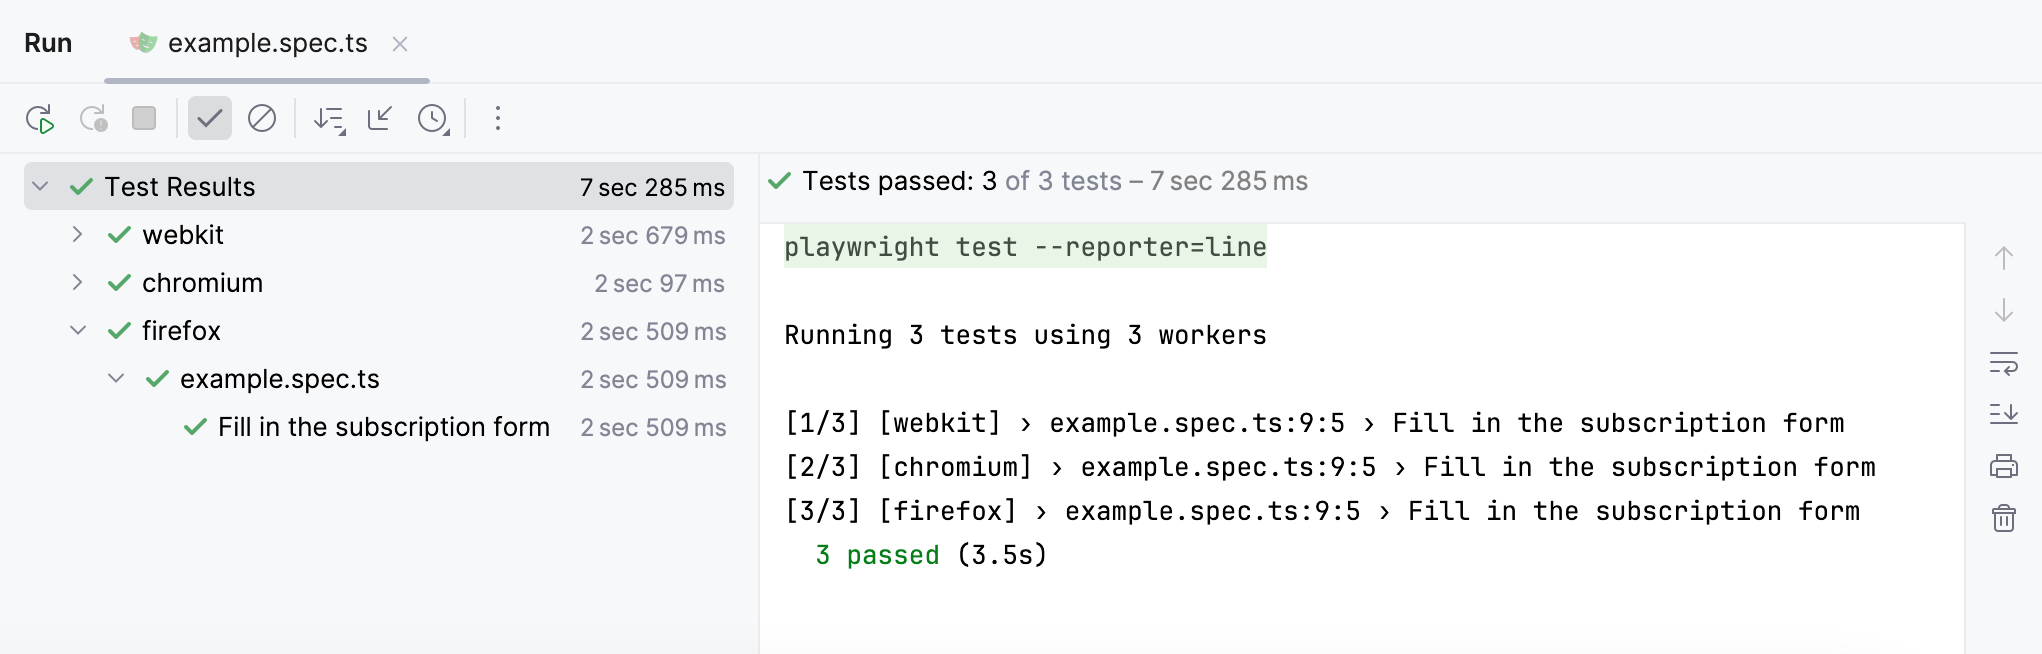Viewport: 2042px width, 654px height.
Task: Toggle Show Passed checkmark filter
Action: 210,119
